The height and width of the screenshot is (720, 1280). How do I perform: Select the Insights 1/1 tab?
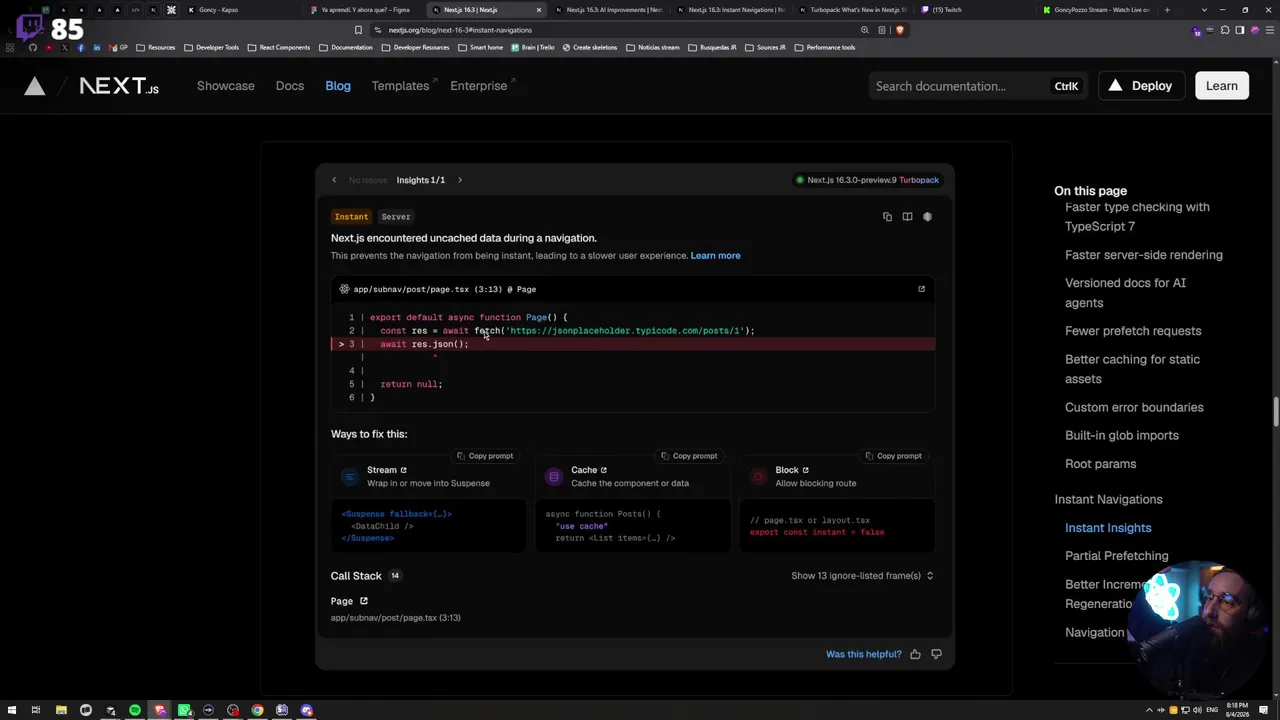[x=421, y=180]
